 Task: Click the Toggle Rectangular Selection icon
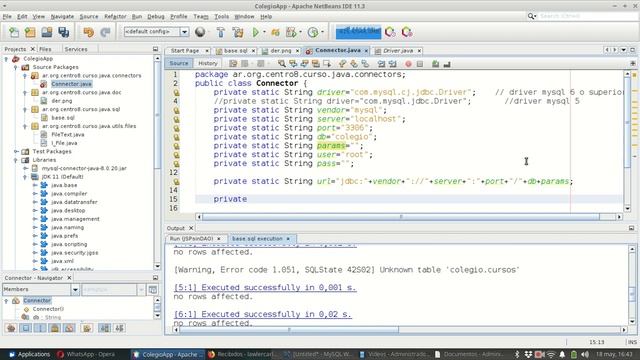327,64
